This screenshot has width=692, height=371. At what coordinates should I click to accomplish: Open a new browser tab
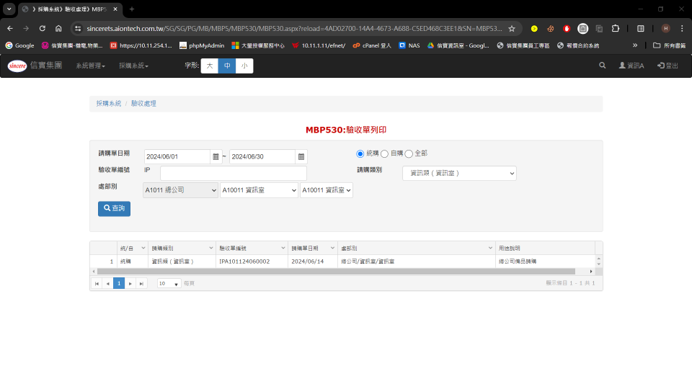click(x=132, y=9)
